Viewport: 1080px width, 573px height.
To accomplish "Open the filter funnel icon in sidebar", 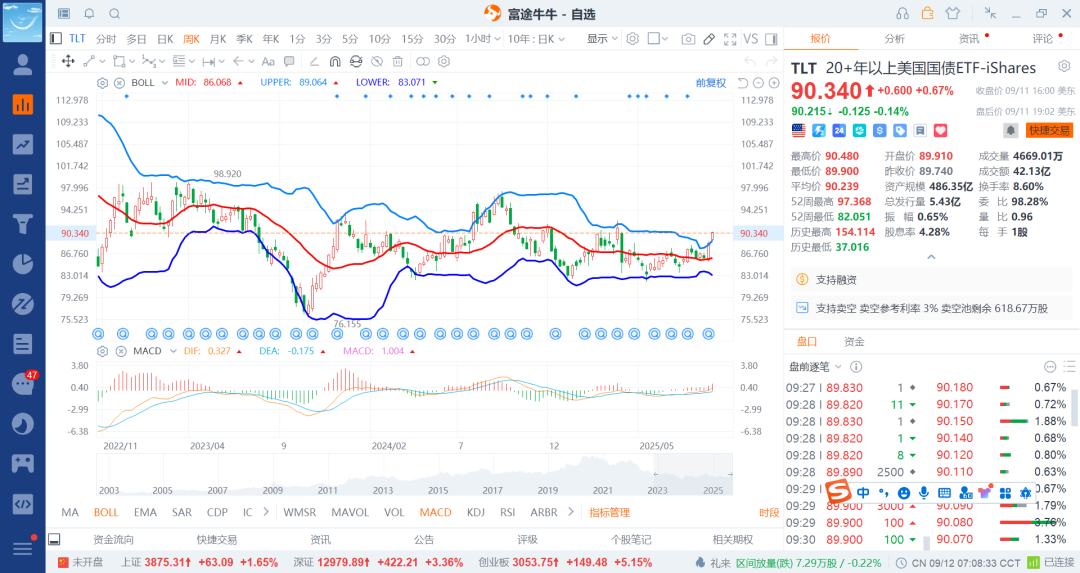I will [x=23, y=224].
